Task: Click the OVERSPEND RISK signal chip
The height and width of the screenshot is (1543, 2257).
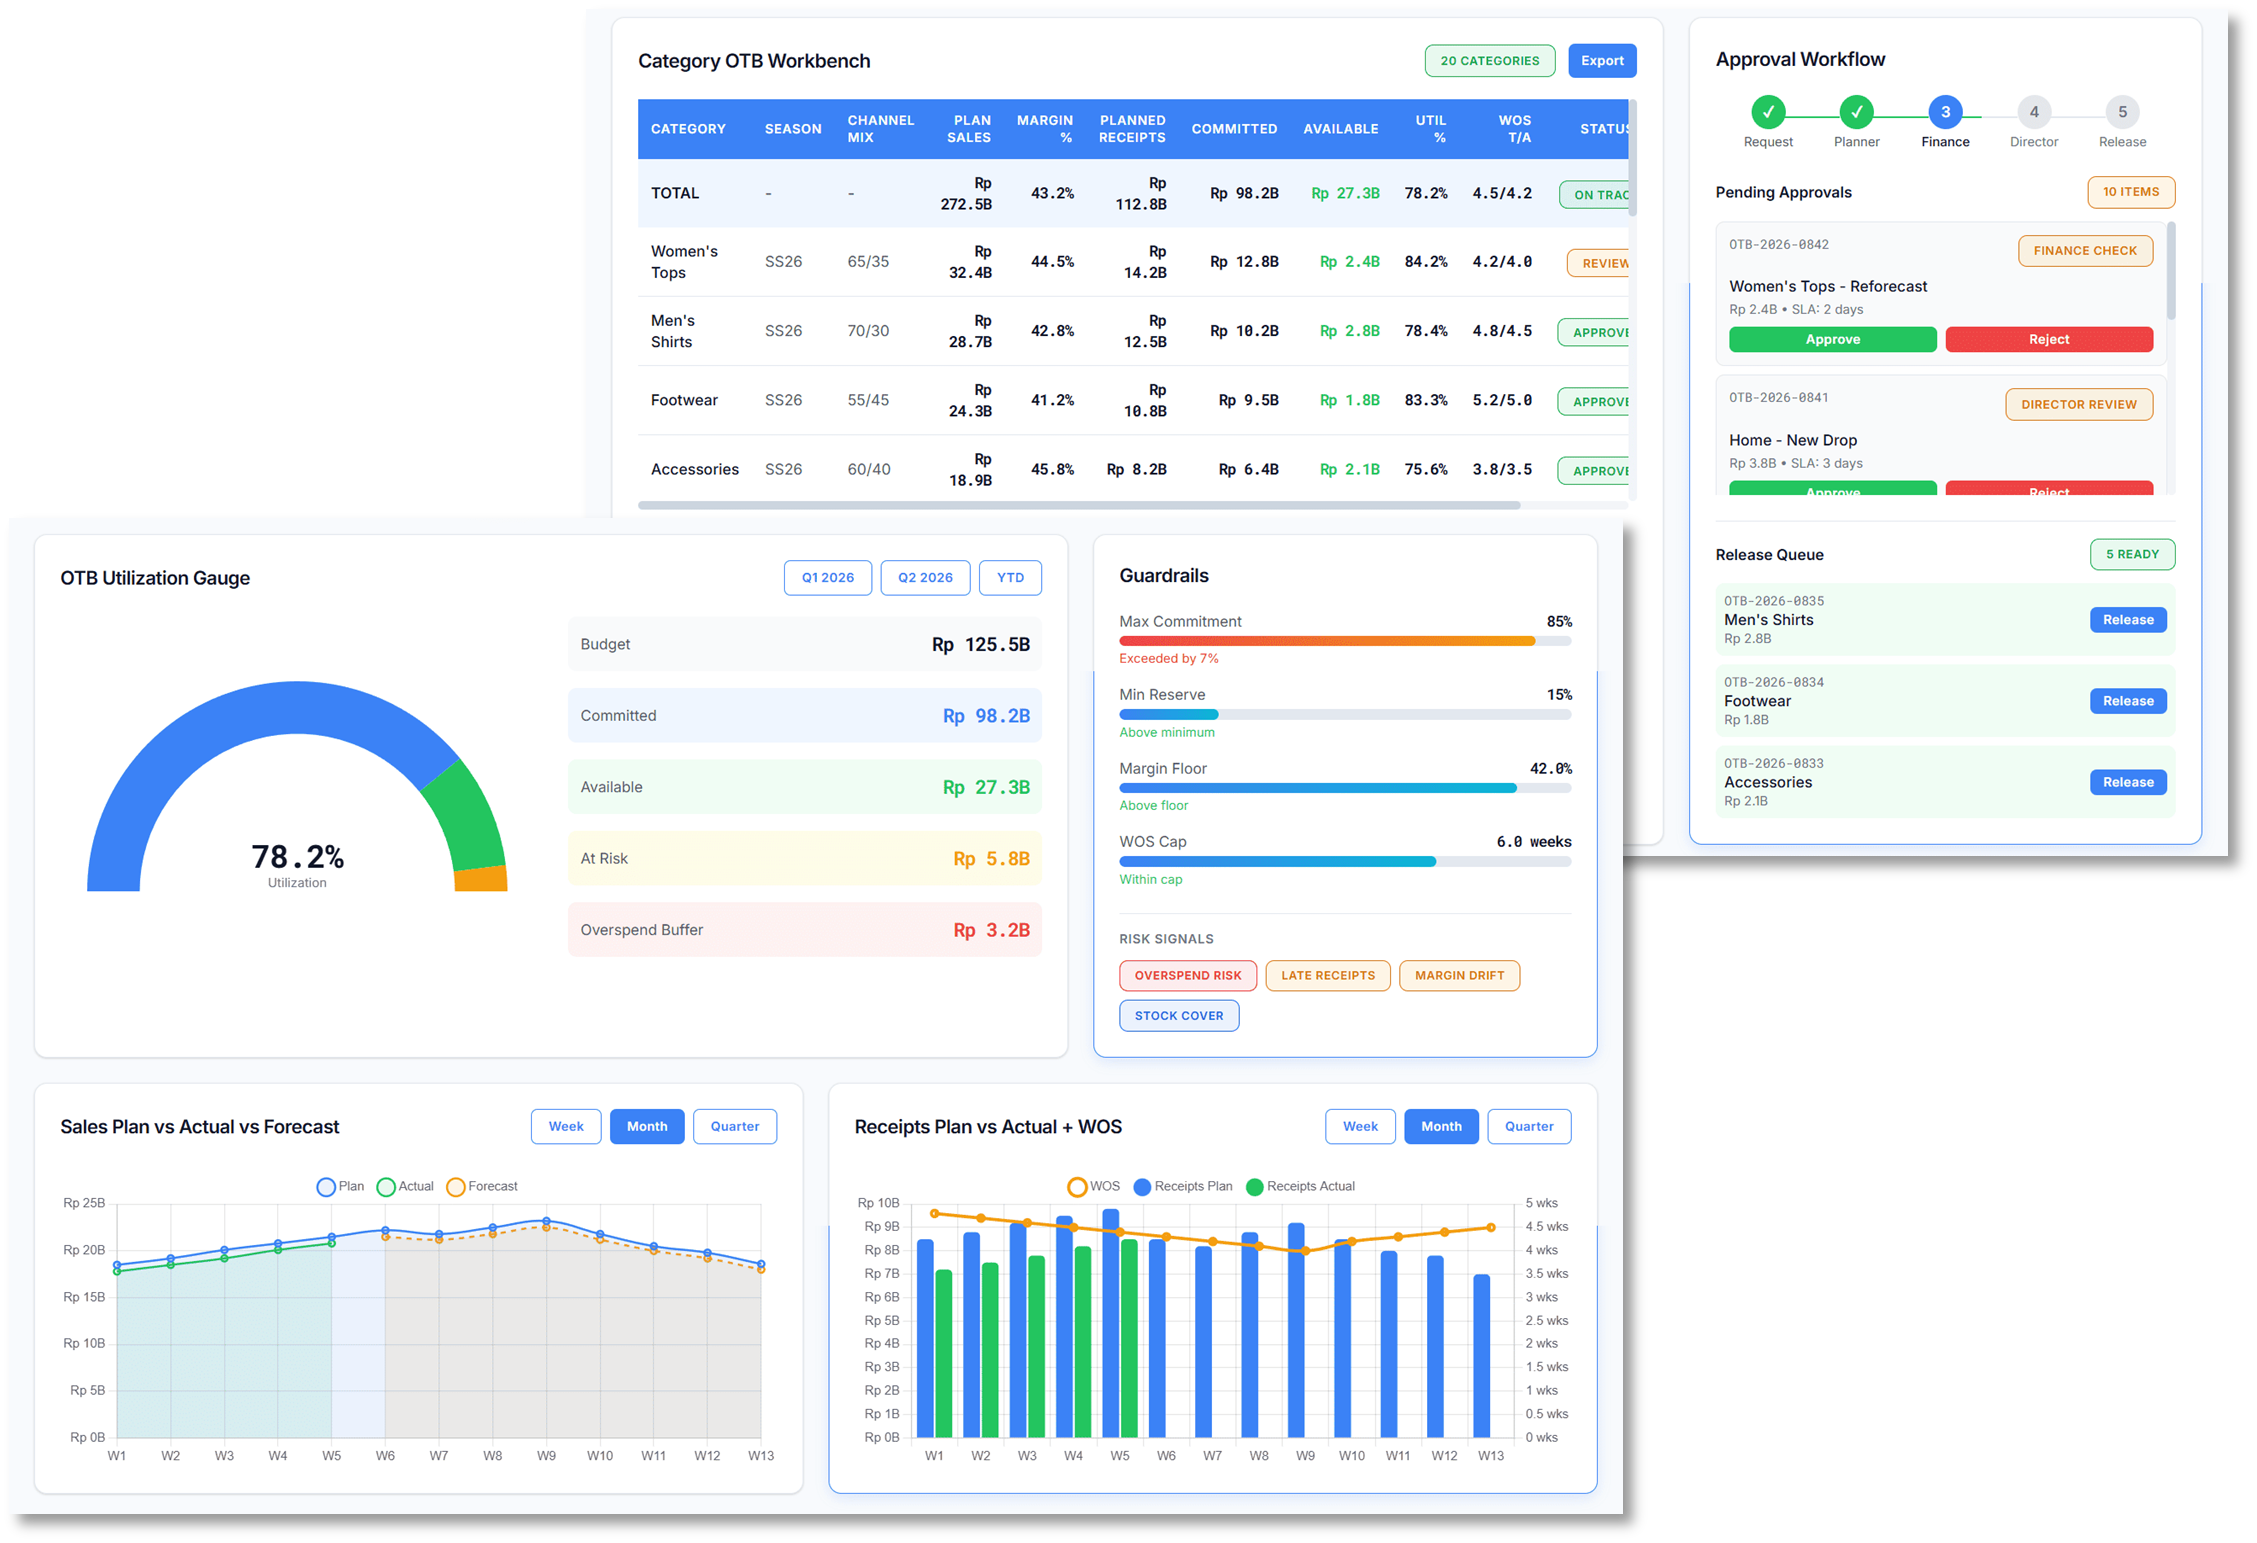Action: [1188, 975]
